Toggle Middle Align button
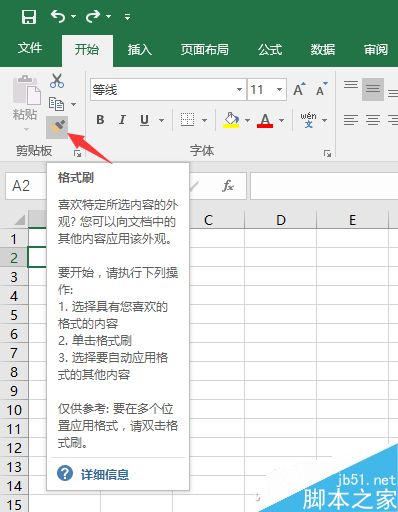This screenshot has width=398, height=512. point(373,89)
